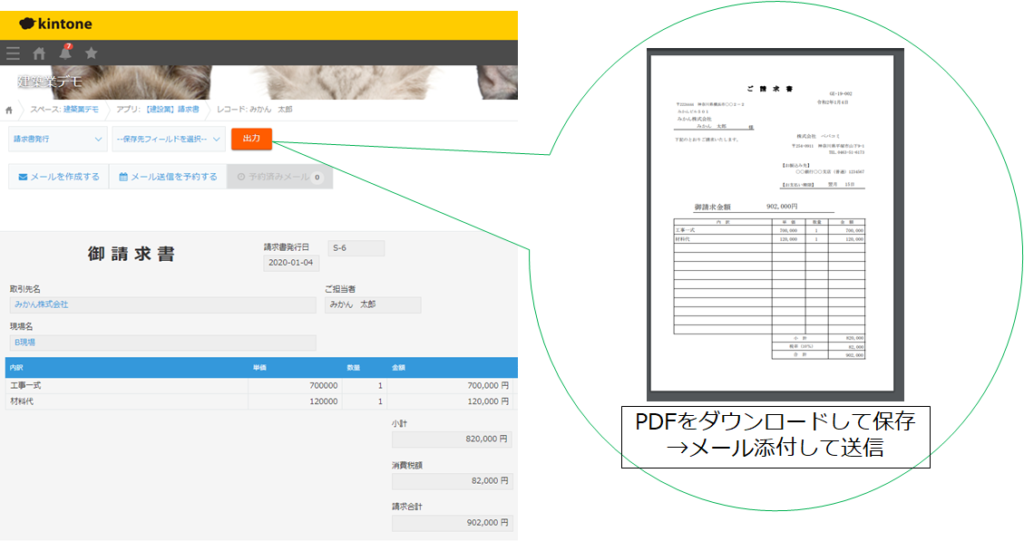This screenshot has height=541, width=1024.
Task: Open the 【建設業】請求書 app breadcrumb link
Action: (172, 109)
